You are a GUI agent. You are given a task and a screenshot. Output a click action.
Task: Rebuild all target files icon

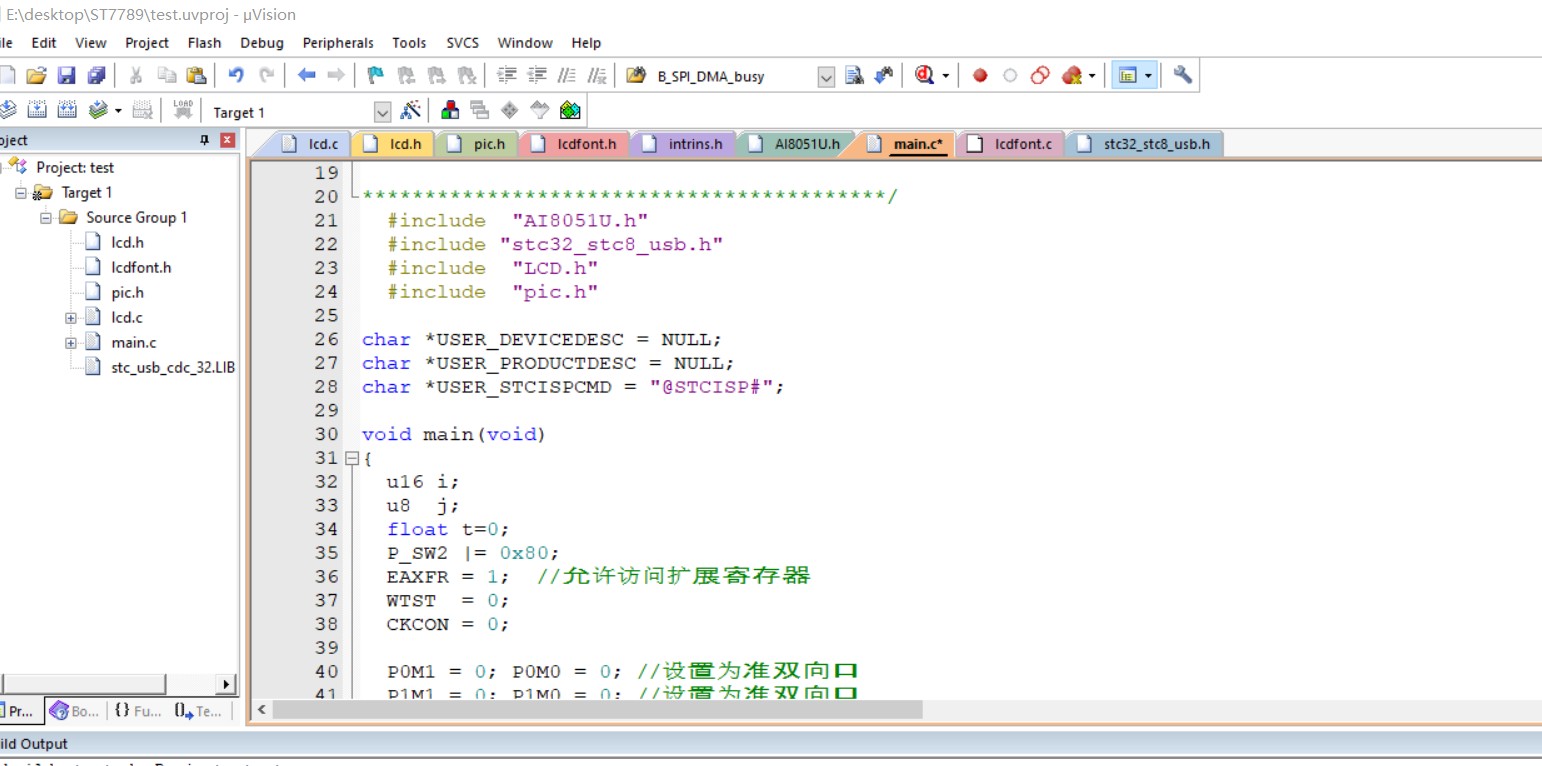(x=67, y=110)
